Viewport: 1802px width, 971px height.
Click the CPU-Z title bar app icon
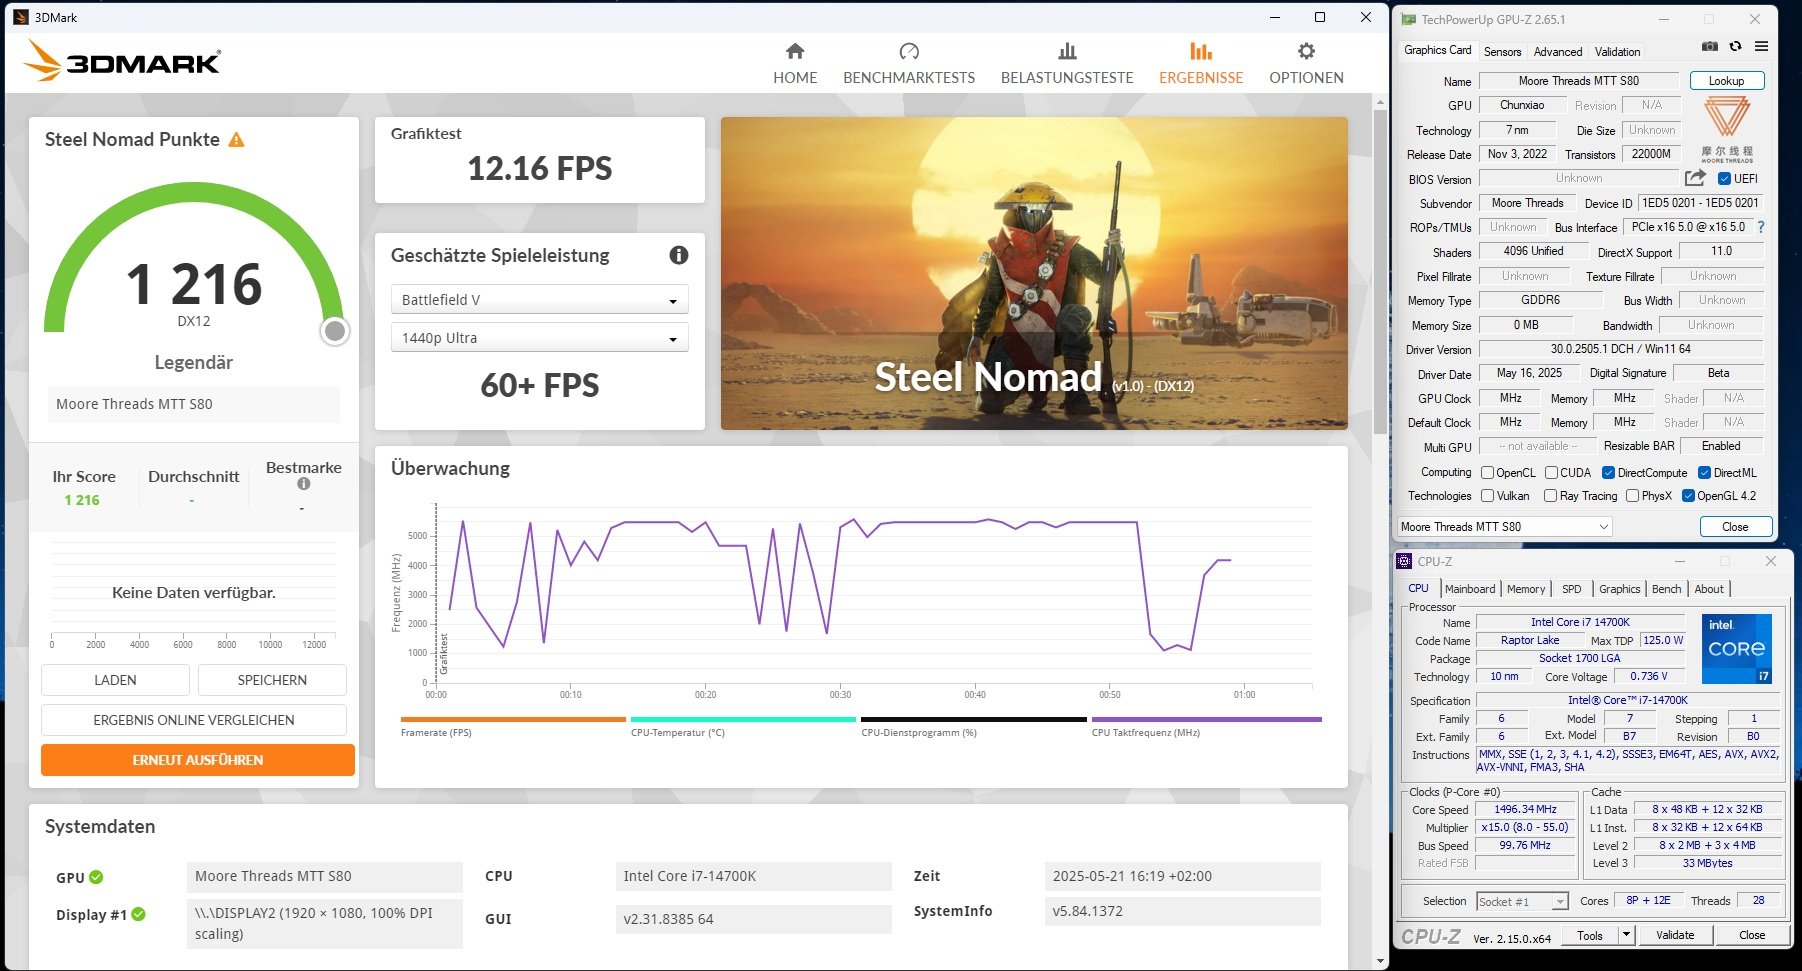(1405, 561)
